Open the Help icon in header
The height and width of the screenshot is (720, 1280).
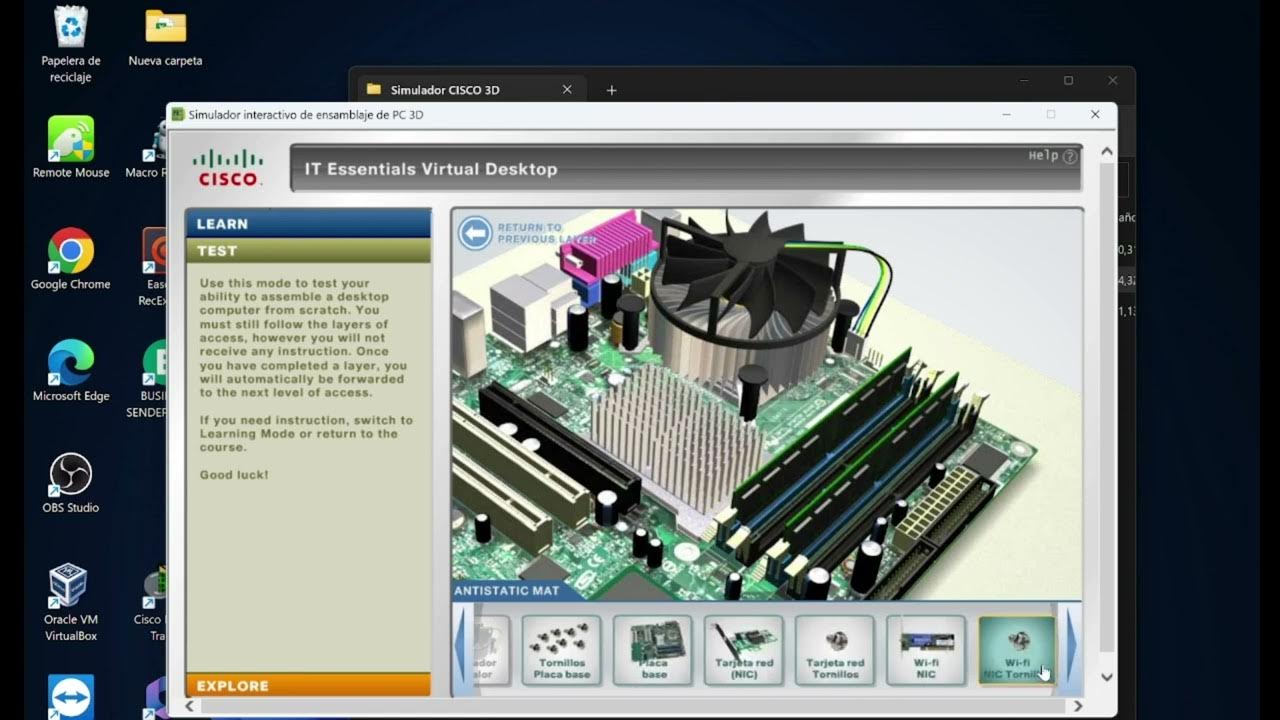[1069, 156]
